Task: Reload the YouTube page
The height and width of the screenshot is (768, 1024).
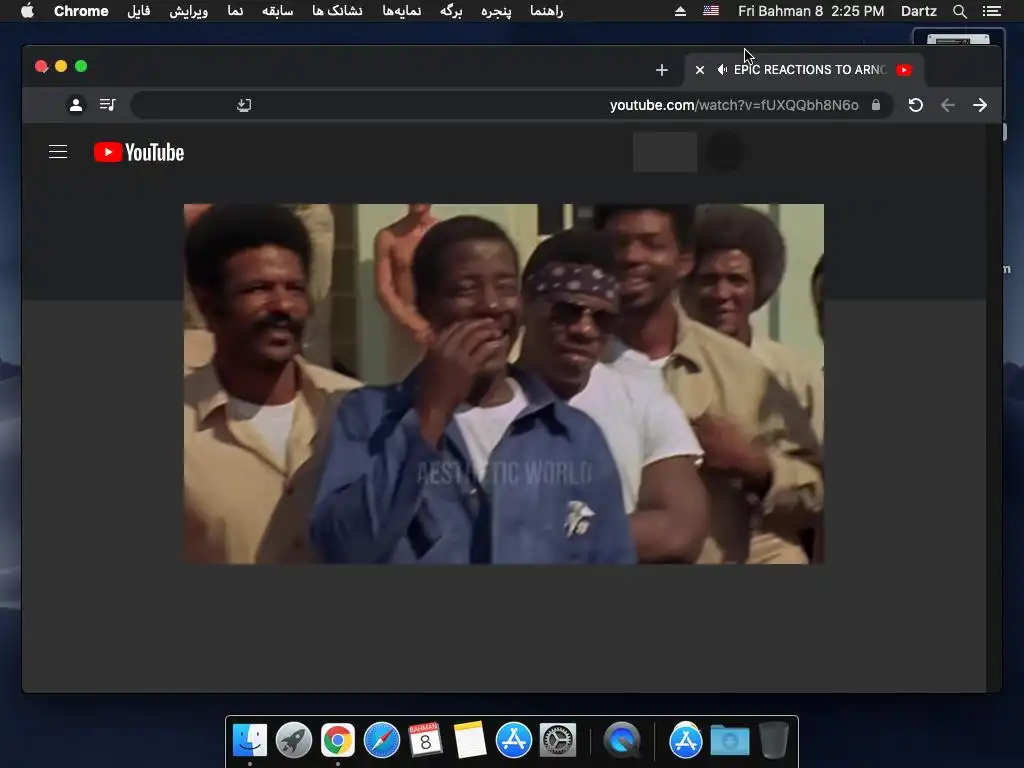Action: click(916, 105)
